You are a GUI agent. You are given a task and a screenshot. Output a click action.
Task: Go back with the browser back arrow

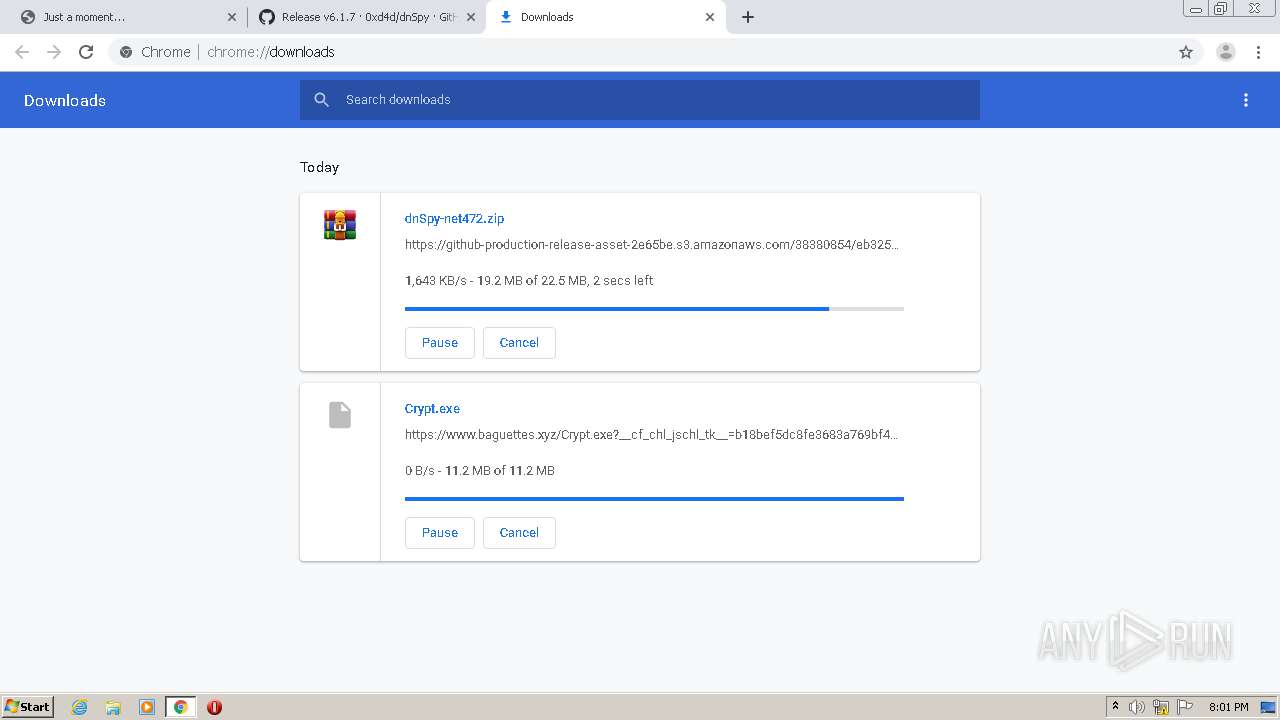(x=22, y=52)
